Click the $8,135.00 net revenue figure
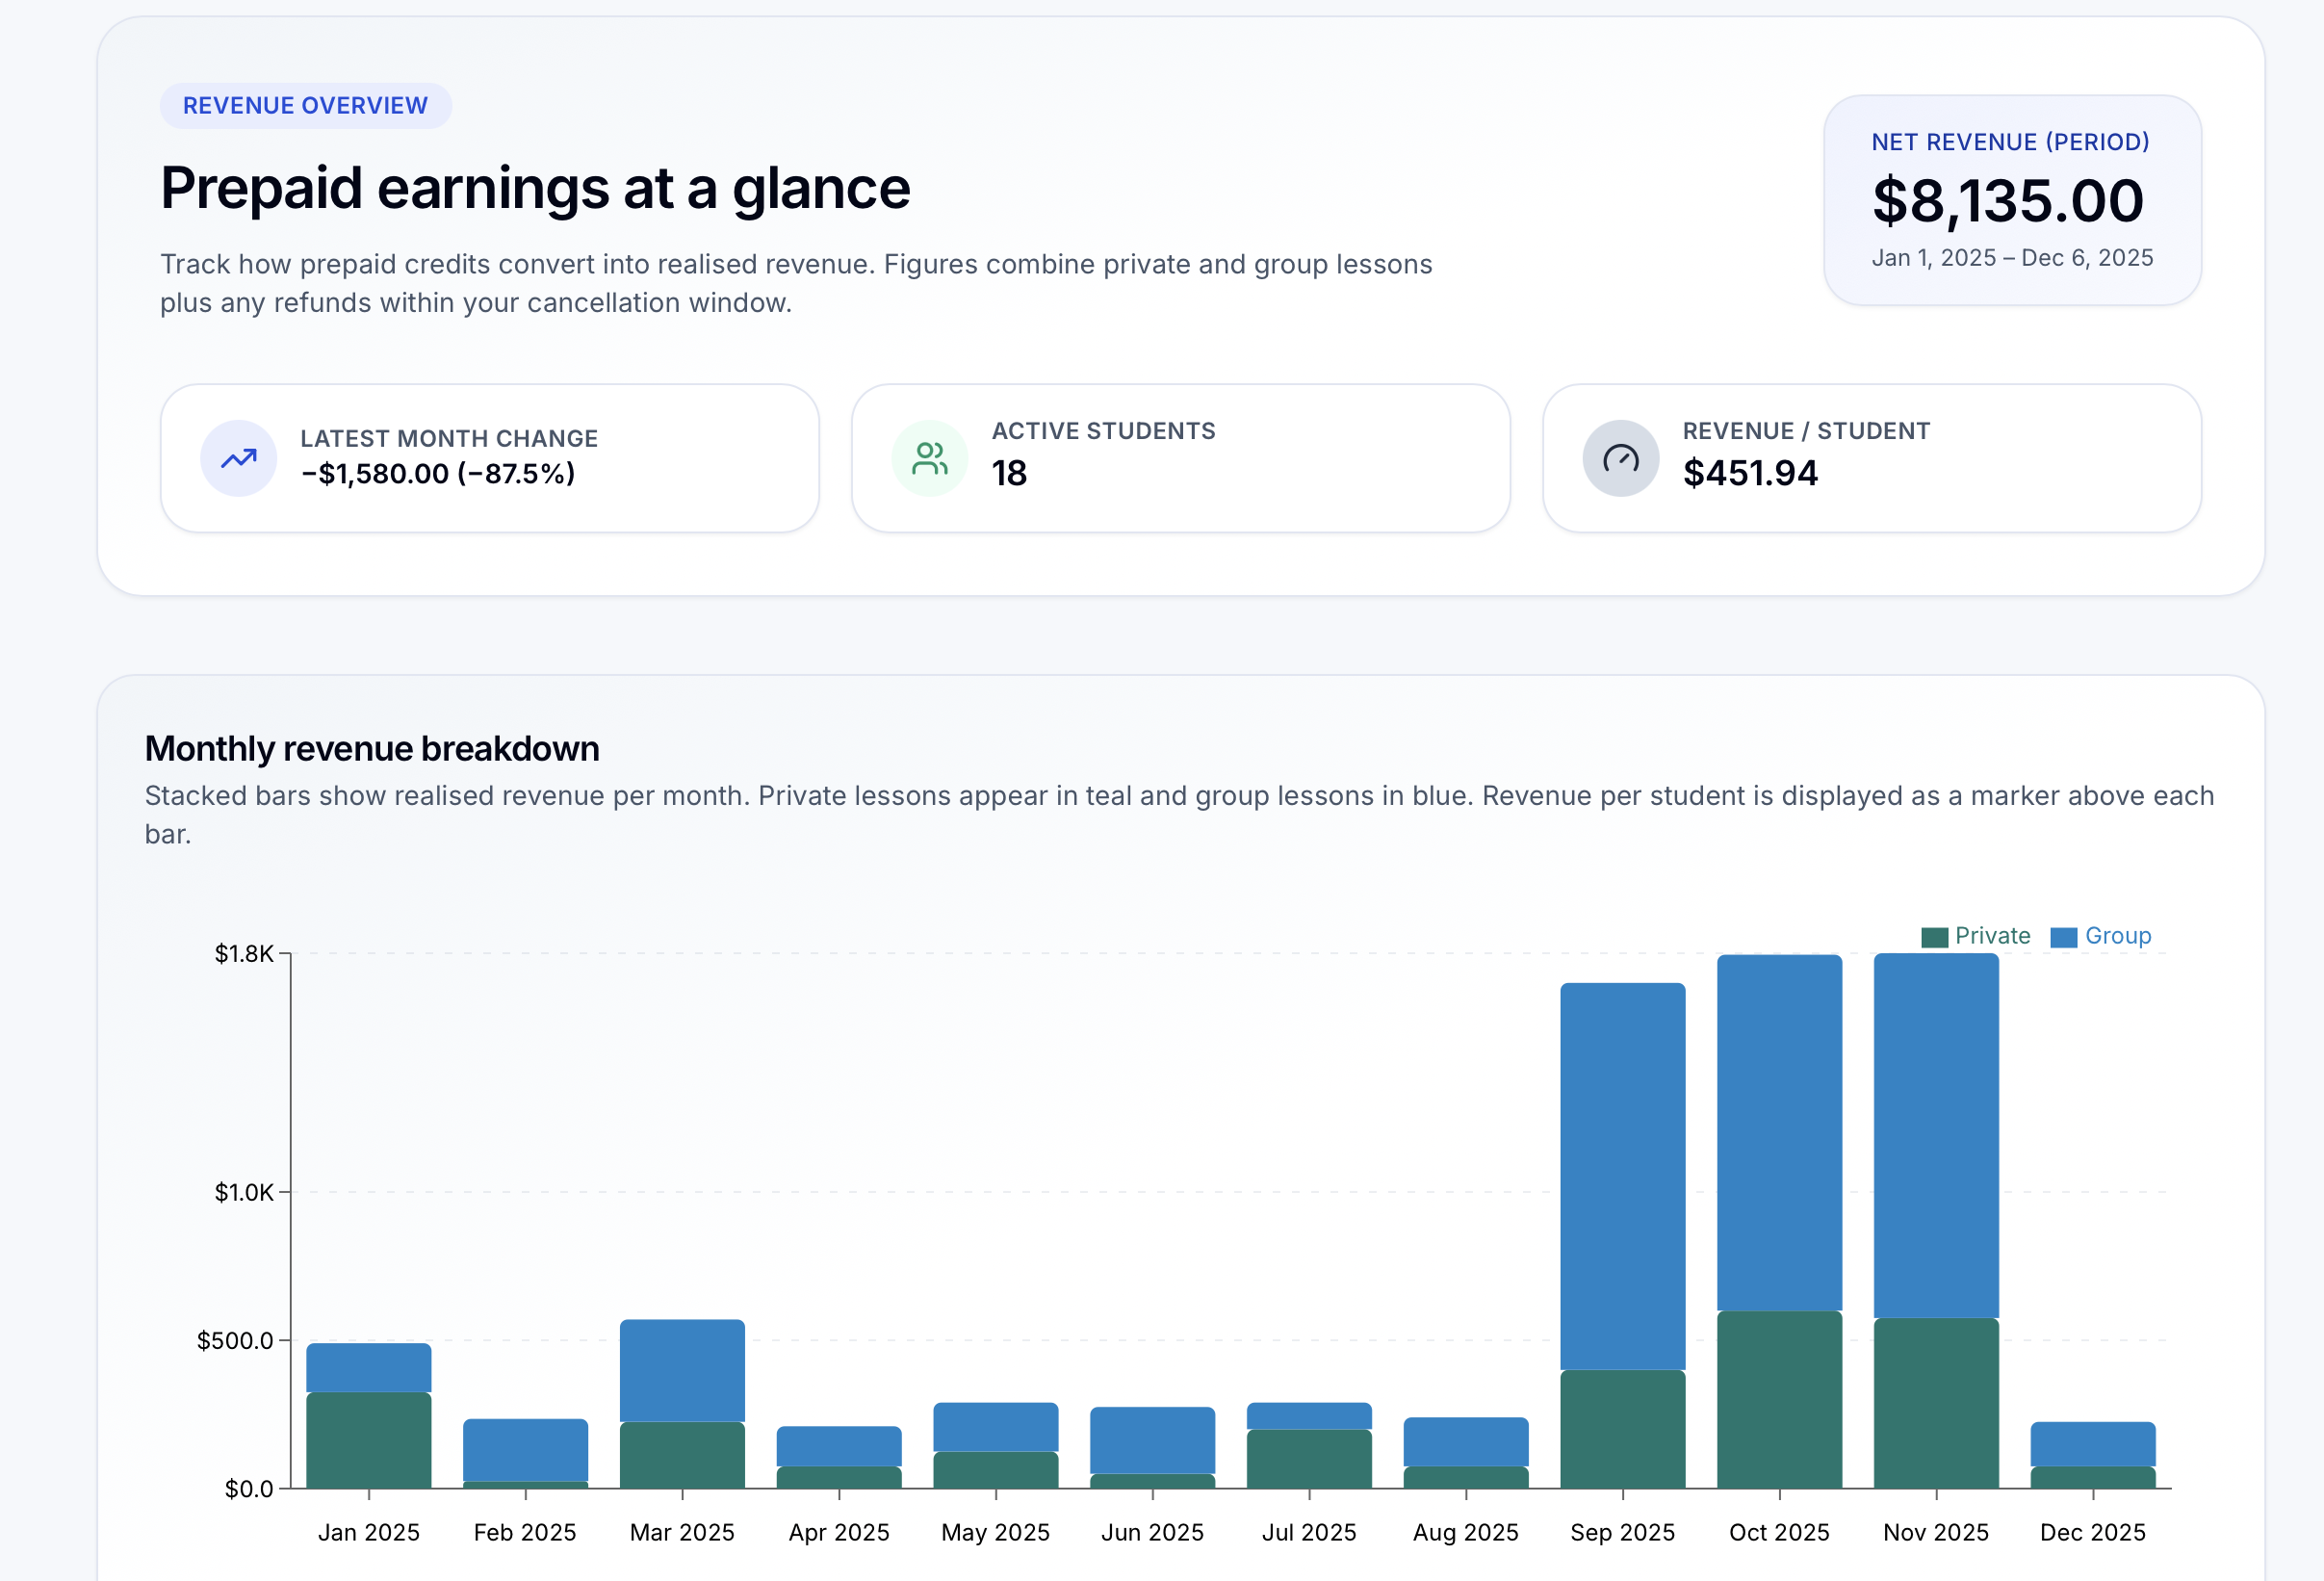The height and width of the screenshot is (1581, 2324). (x=2009, y=199)
